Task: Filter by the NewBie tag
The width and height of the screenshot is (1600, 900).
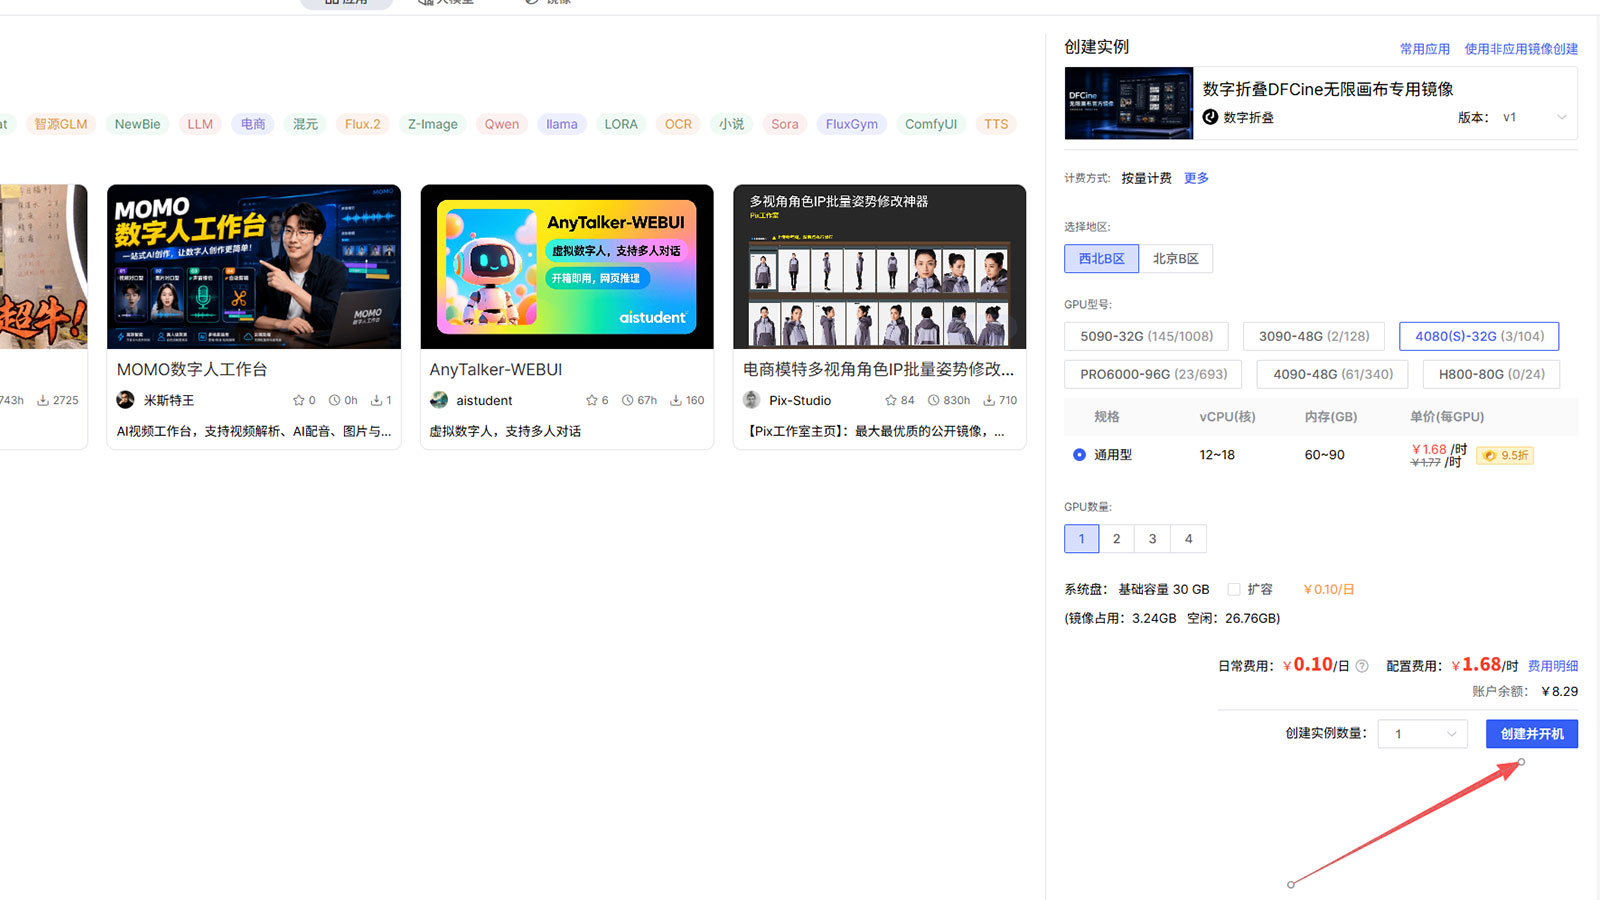Action: click(137, 124)
